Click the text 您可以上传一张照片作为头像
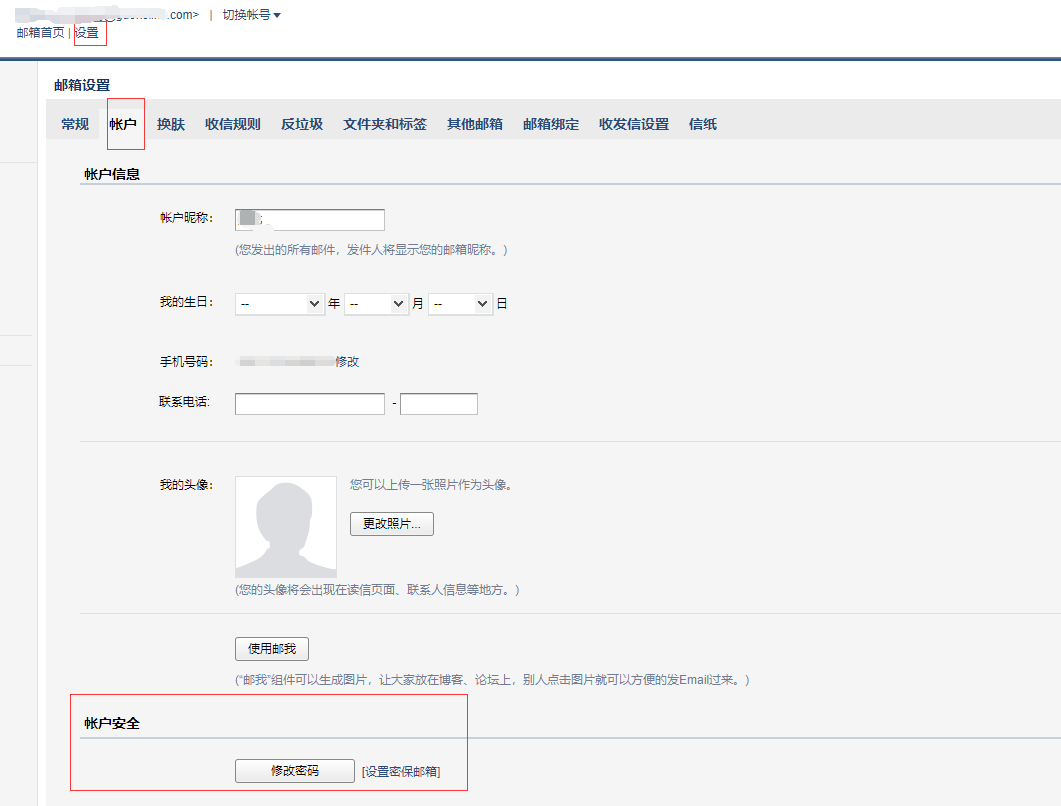This screenshot has height=806, width=1061. 431,485
